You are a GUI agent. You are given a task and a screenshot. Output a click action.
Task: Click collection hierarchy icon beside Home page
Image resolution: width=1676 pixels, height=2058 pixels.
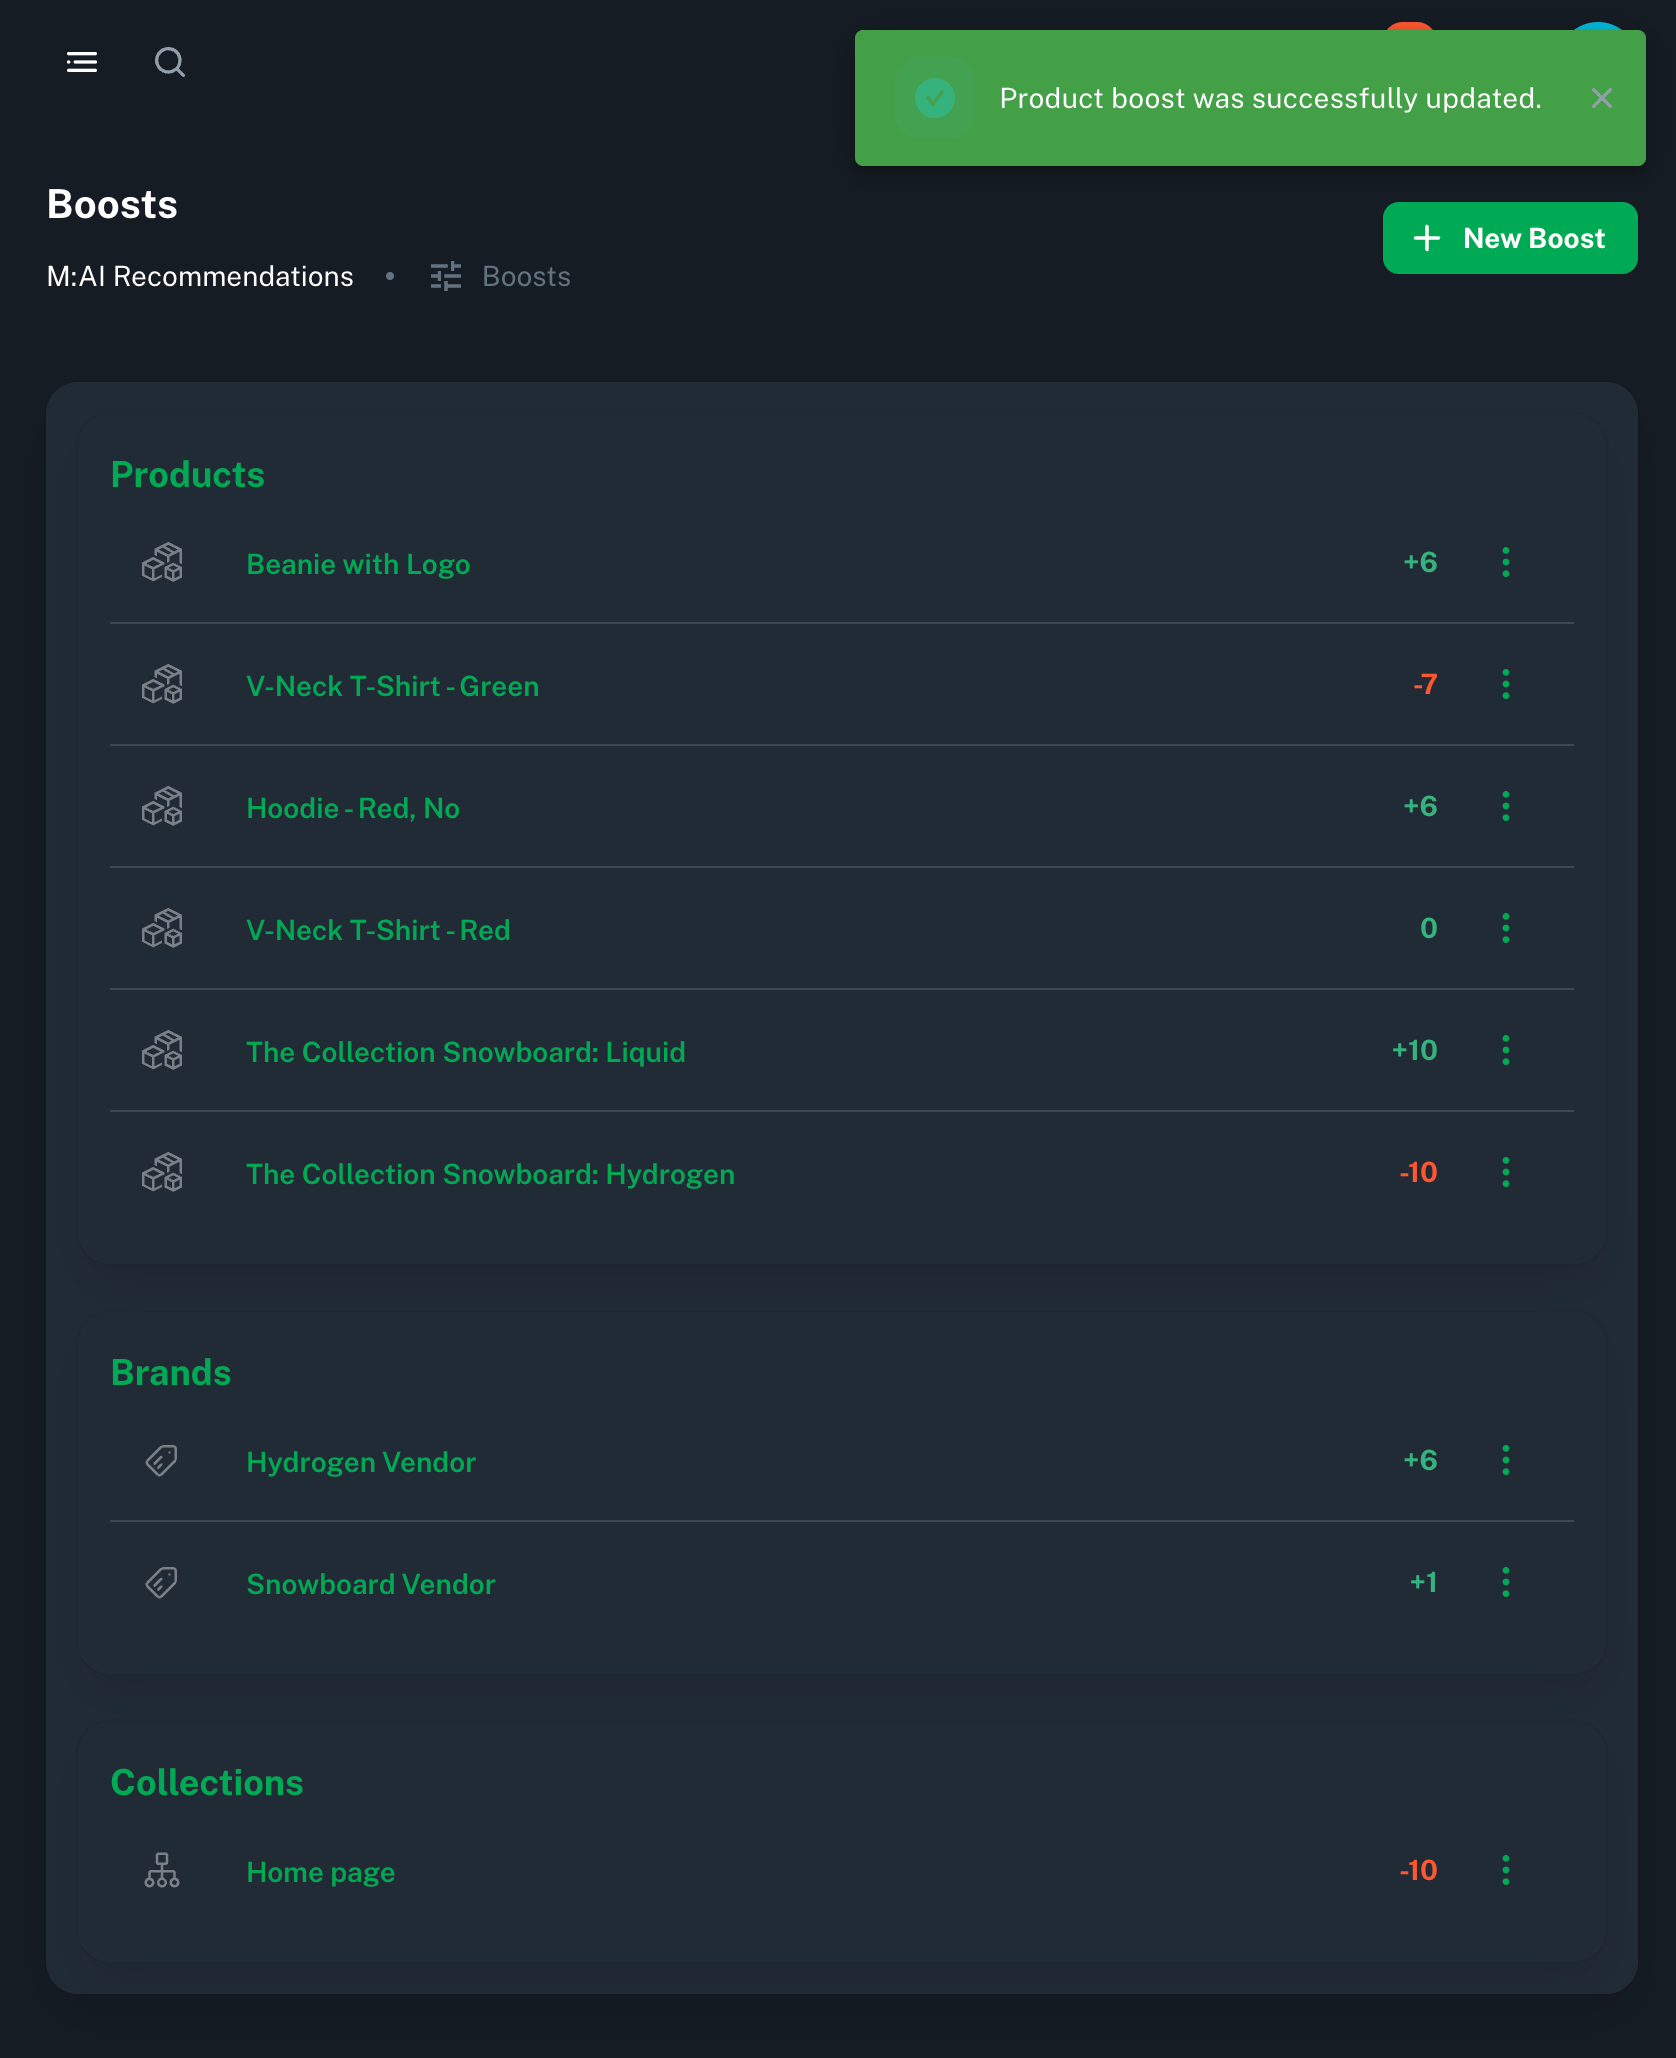(162, 1871)
